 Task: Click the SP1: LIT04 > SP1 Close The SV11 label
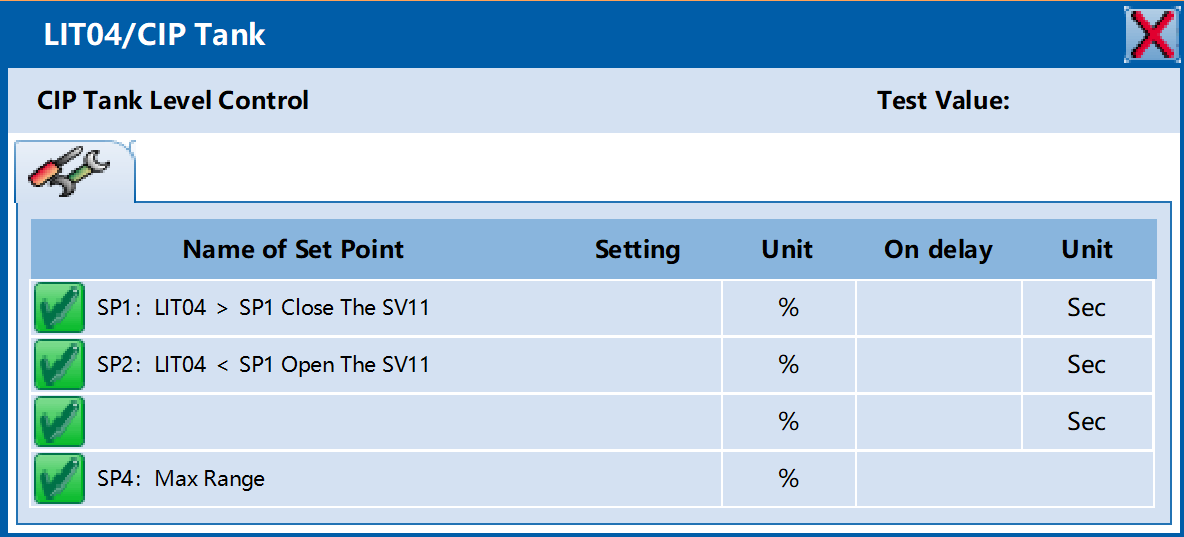(x=264, y=307)
